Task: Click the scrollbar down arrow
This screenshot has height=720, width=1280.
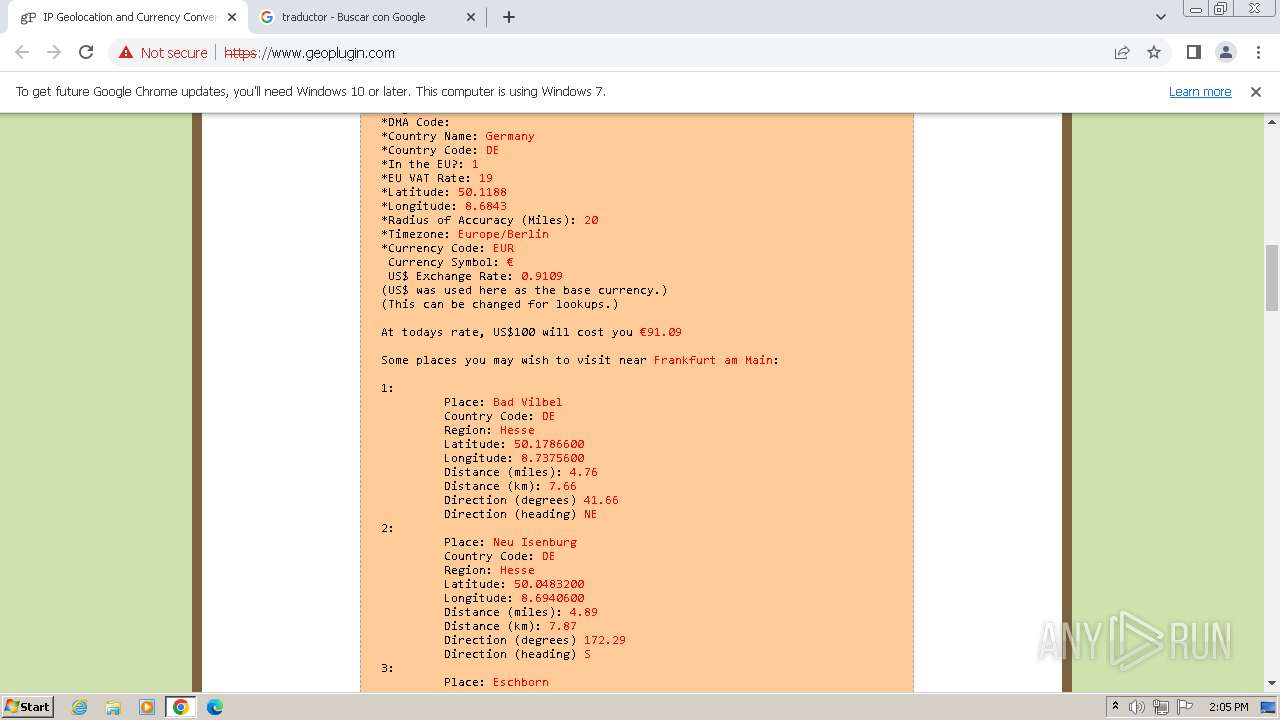Action: (x=1272, y=683)
